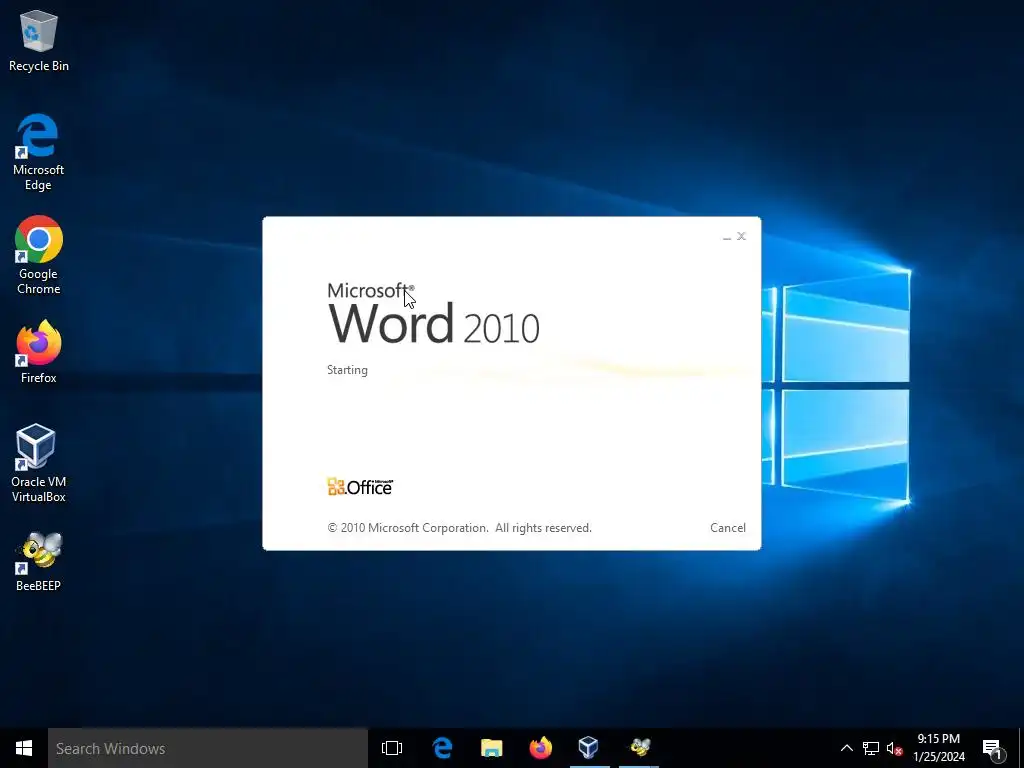This screenshot has width=1024, height=768.
Task: Open the muted volume tray icon
Action: point(894,748)
